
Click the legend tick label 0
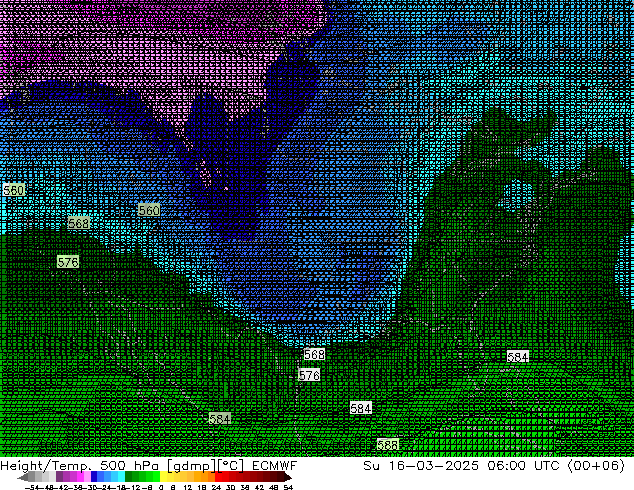tap(161, 488)
